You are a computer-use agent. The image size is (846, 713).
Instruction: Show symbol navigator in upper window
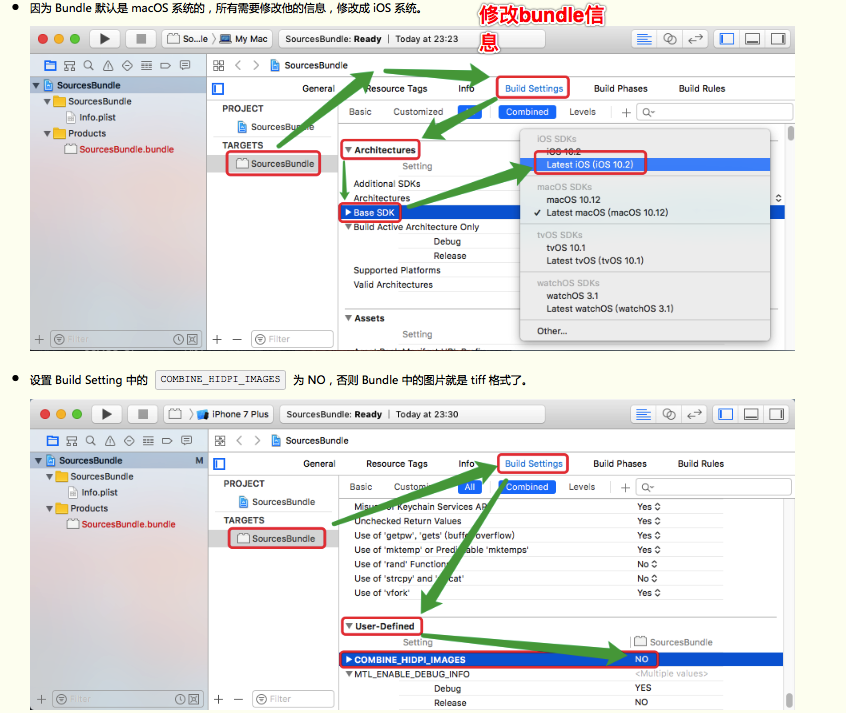coord(70,66)
